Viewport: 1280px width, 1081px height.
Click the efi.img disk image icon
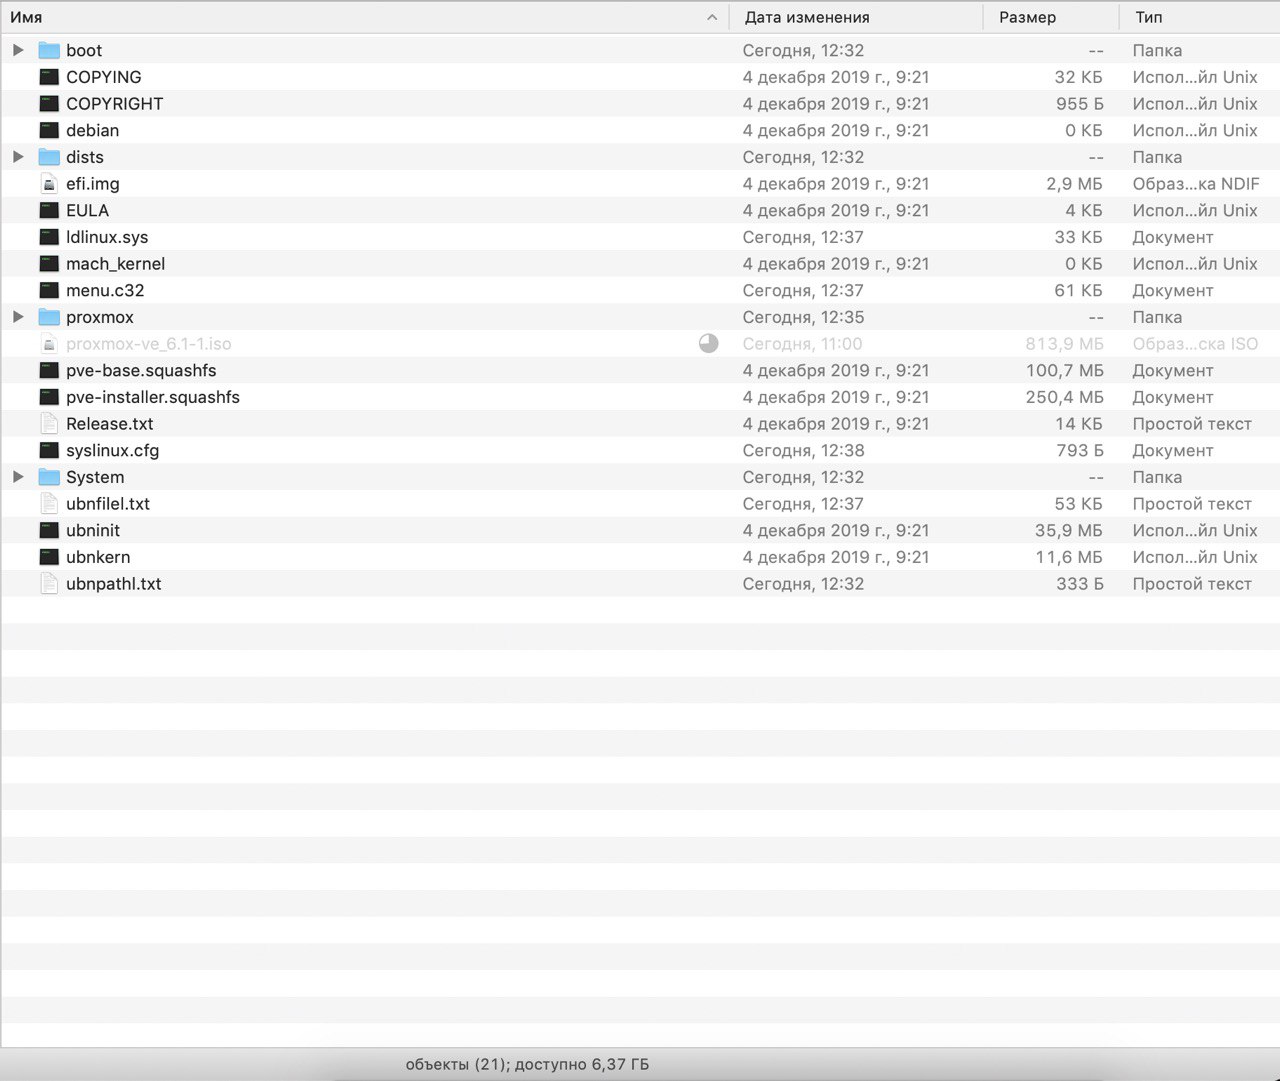[49, 184]
